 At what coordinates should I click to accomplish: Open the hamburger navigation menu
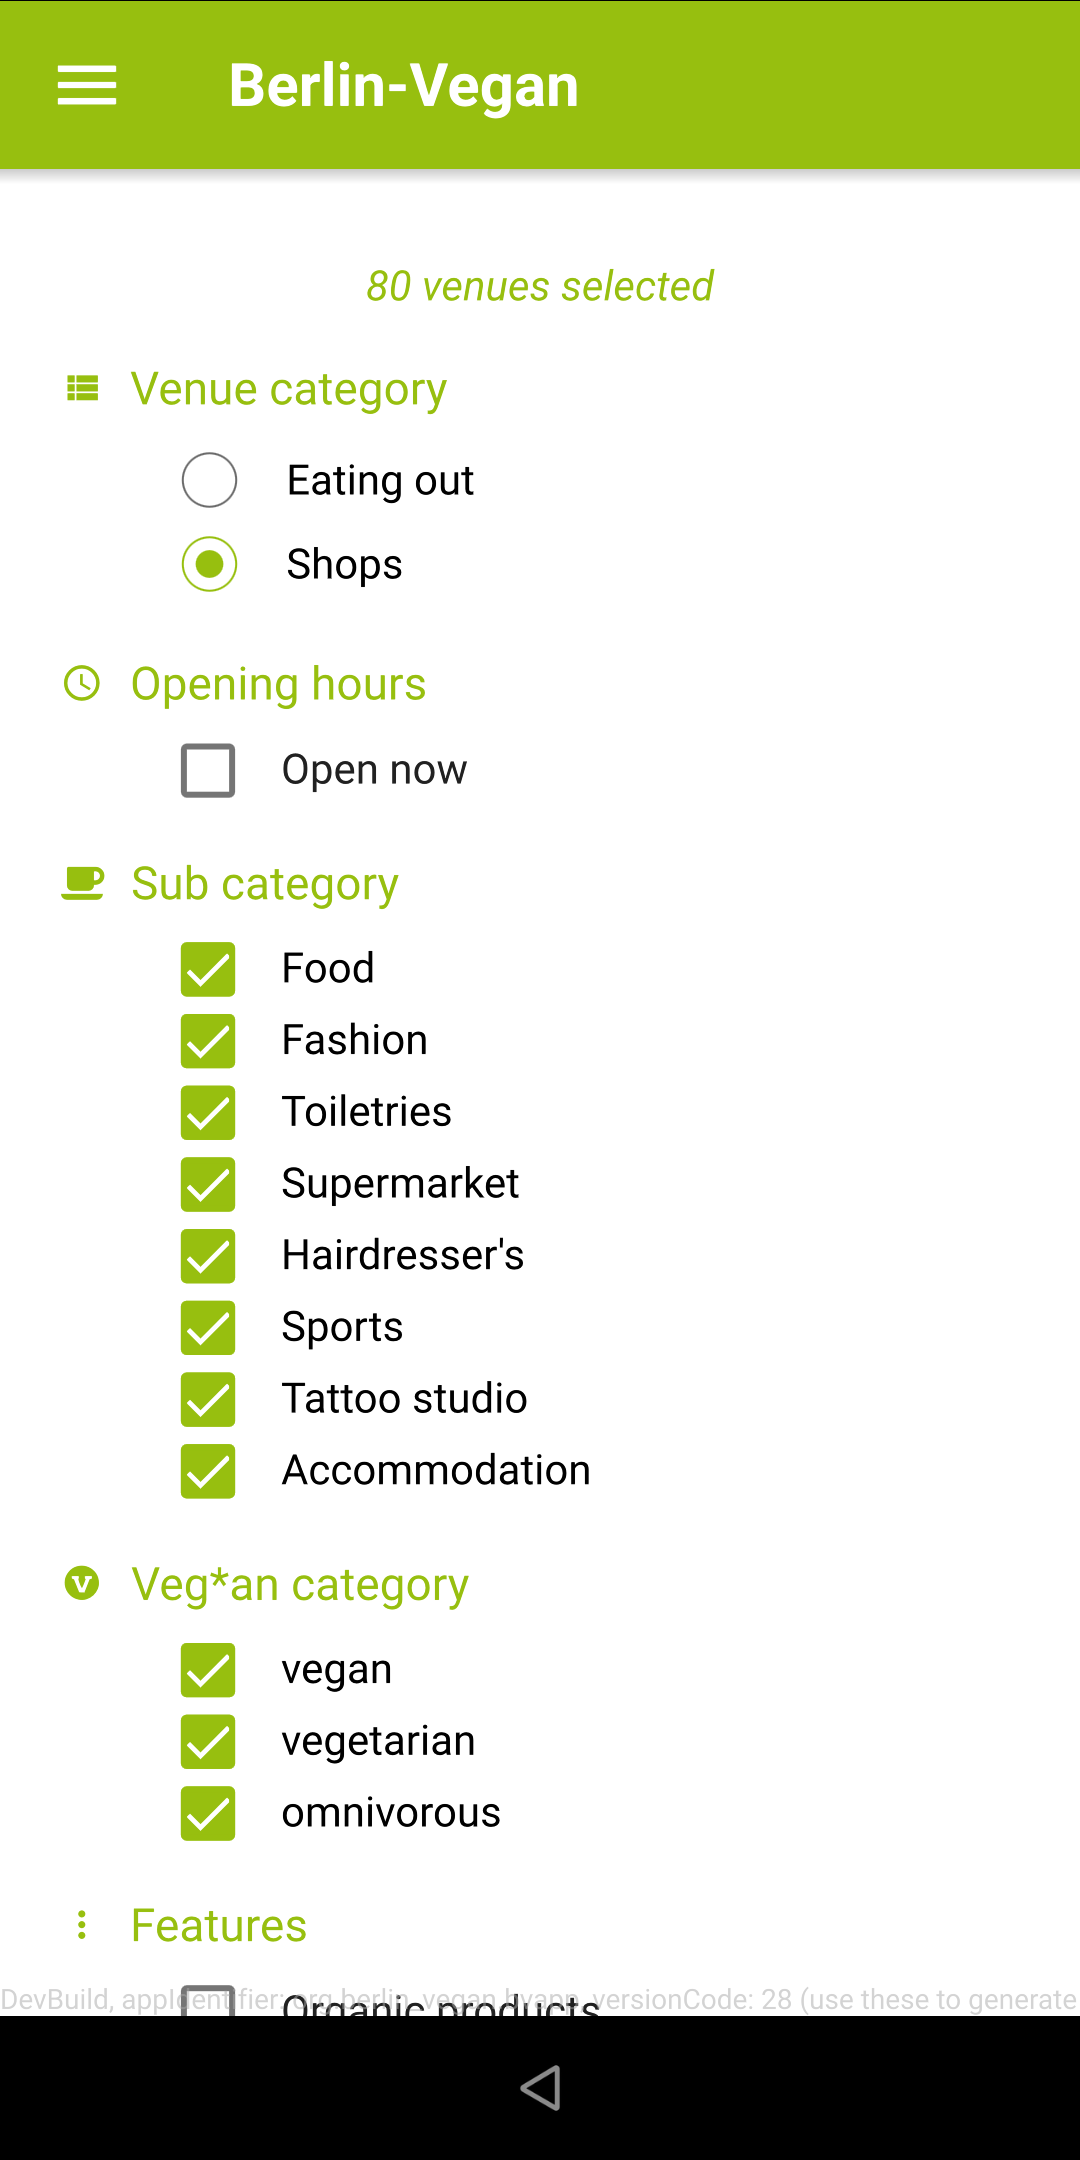point(87,85)
